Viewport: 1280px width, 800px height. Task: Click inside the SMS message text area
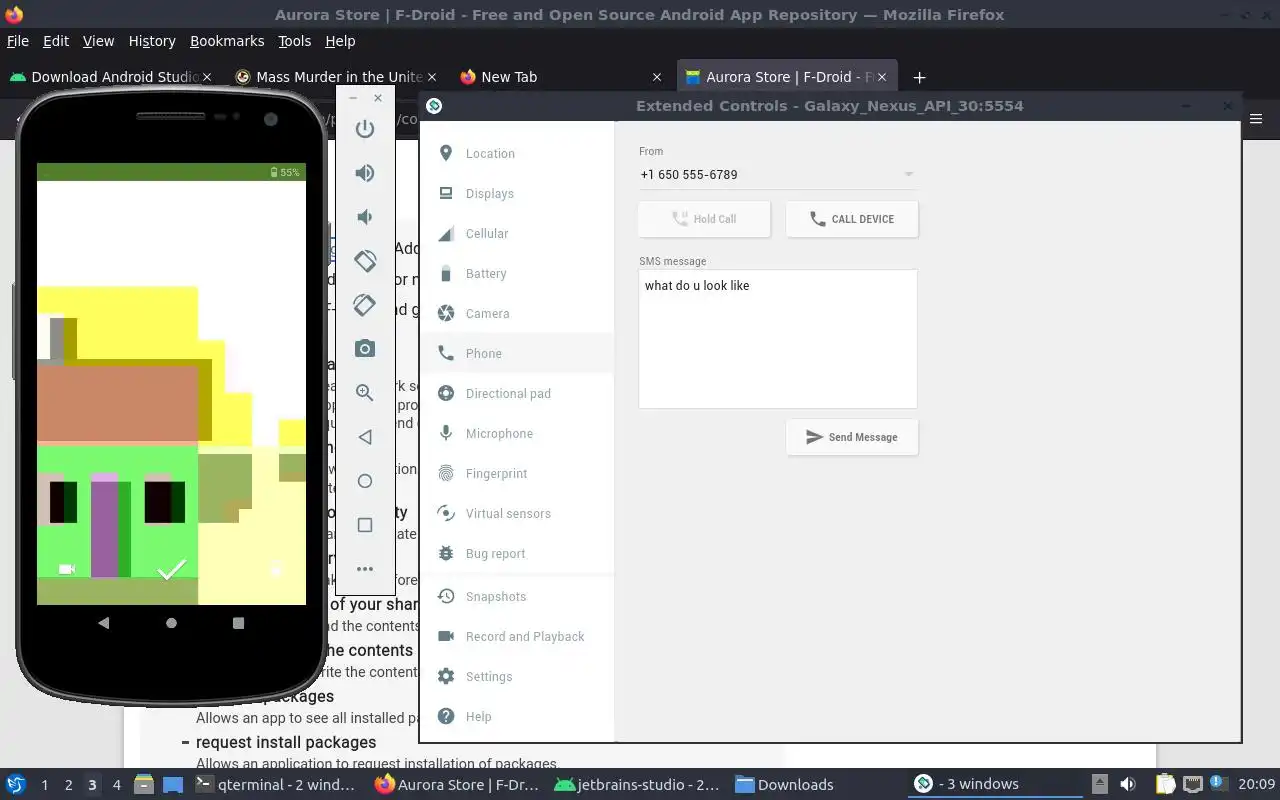pos(778,339)
